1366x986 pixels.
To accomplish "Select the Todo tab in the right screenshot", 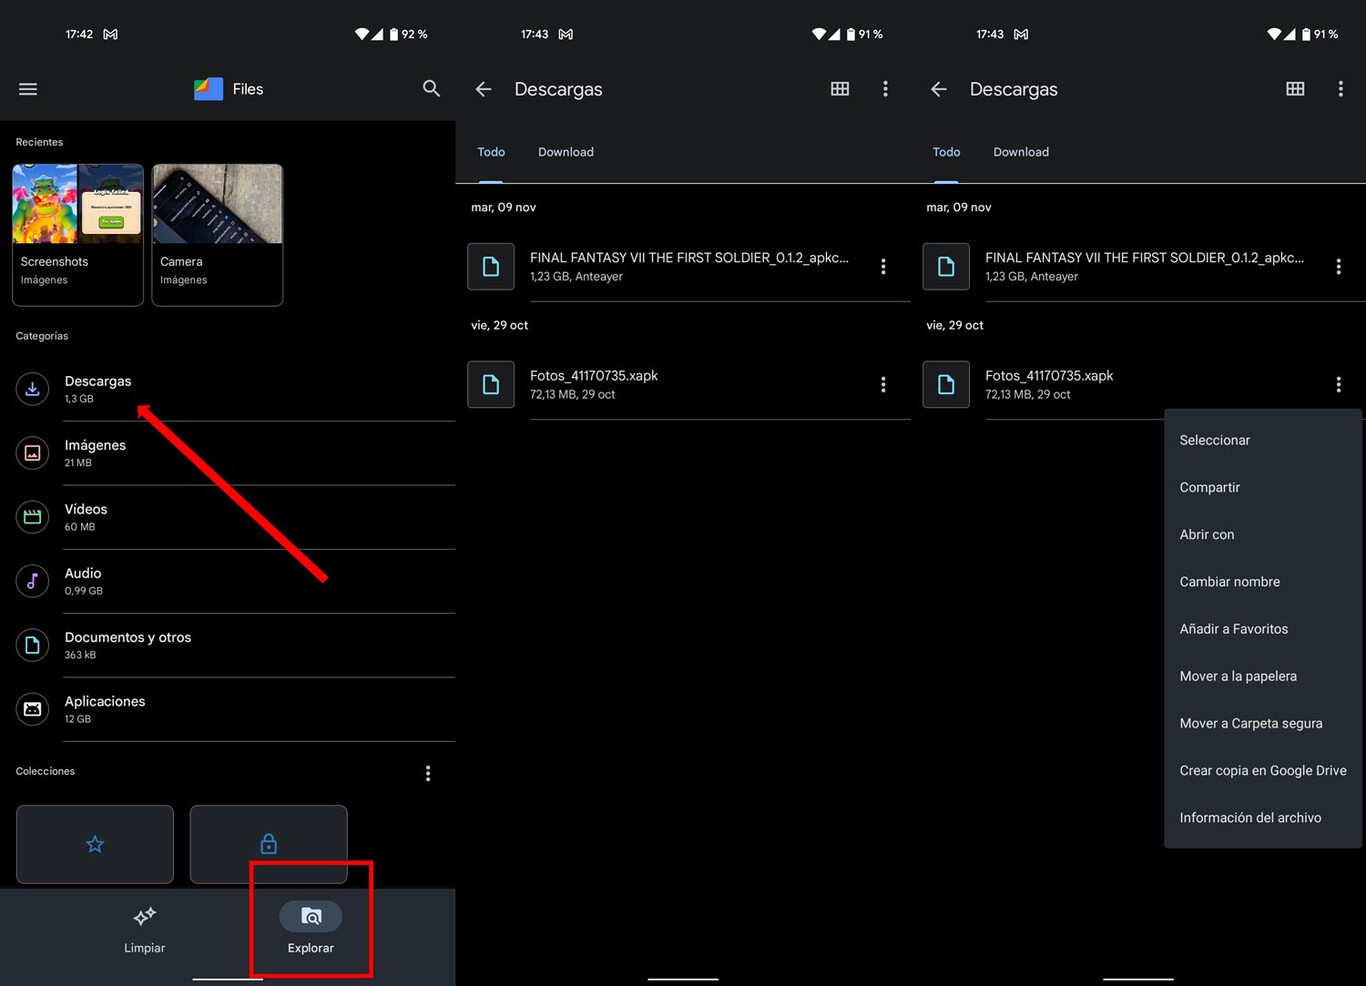I will tap(946, 152).
